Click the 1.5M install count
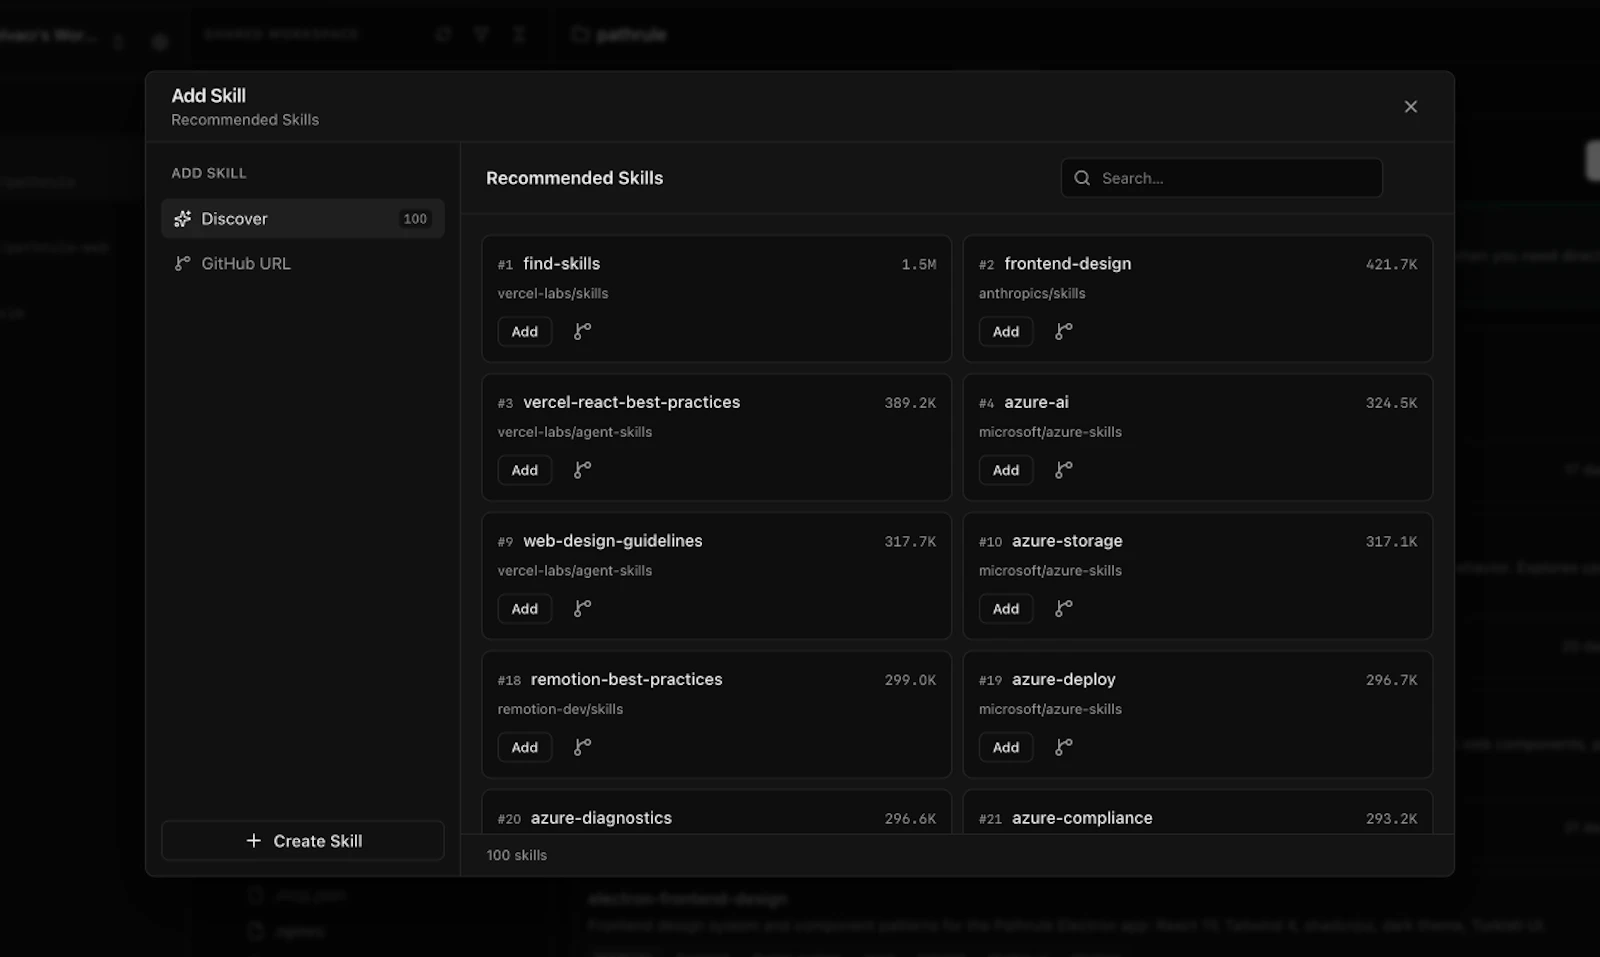The image size is (1600, 957). 918,265
